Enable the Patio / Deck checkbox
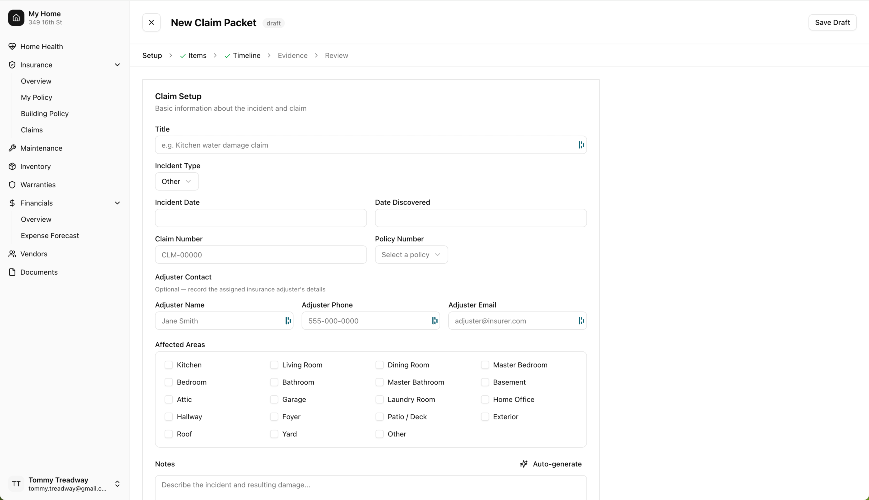 point(380,417)
